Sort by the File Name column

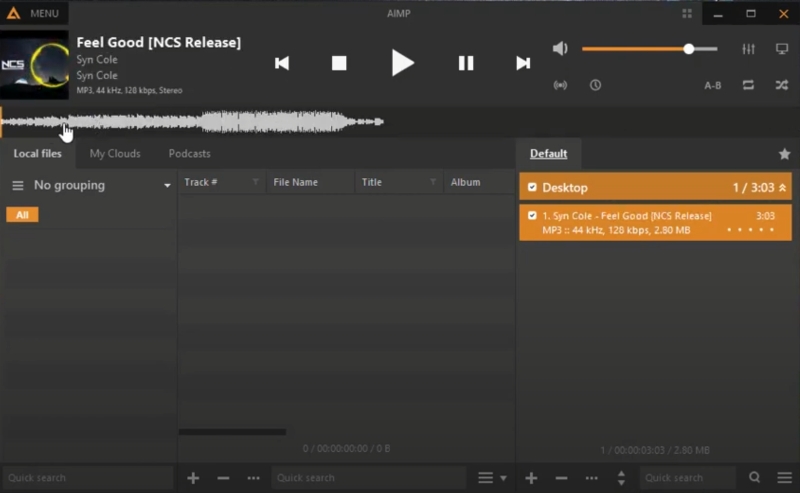[295, 182]
